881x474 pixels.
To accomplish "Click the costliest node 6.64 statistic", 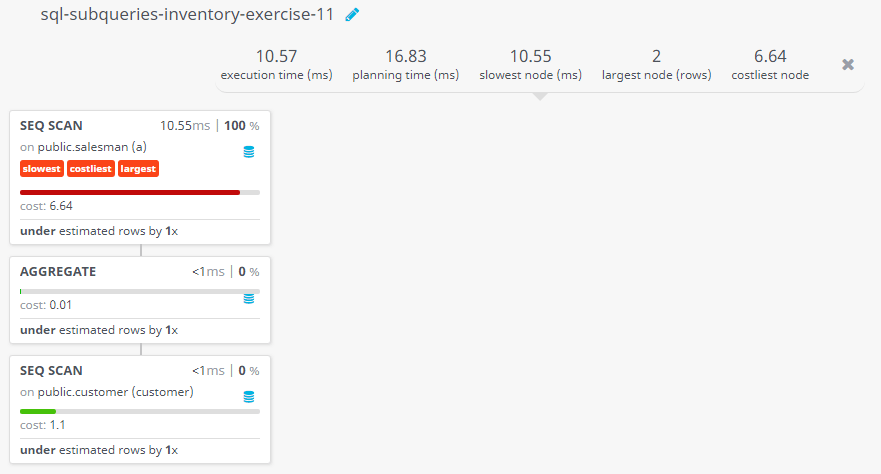I will [770, 65].
